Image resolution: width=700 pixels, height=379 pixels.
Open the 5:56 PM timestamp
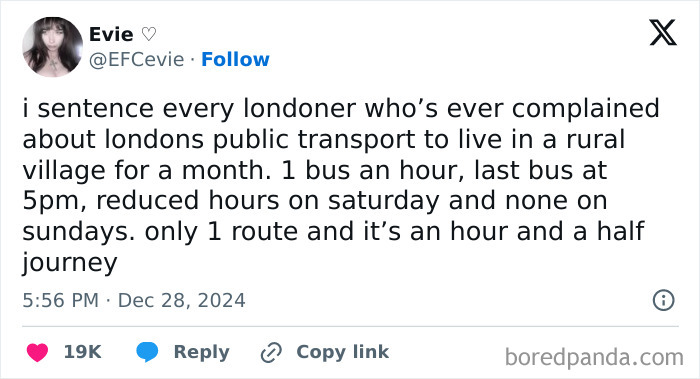61,300
